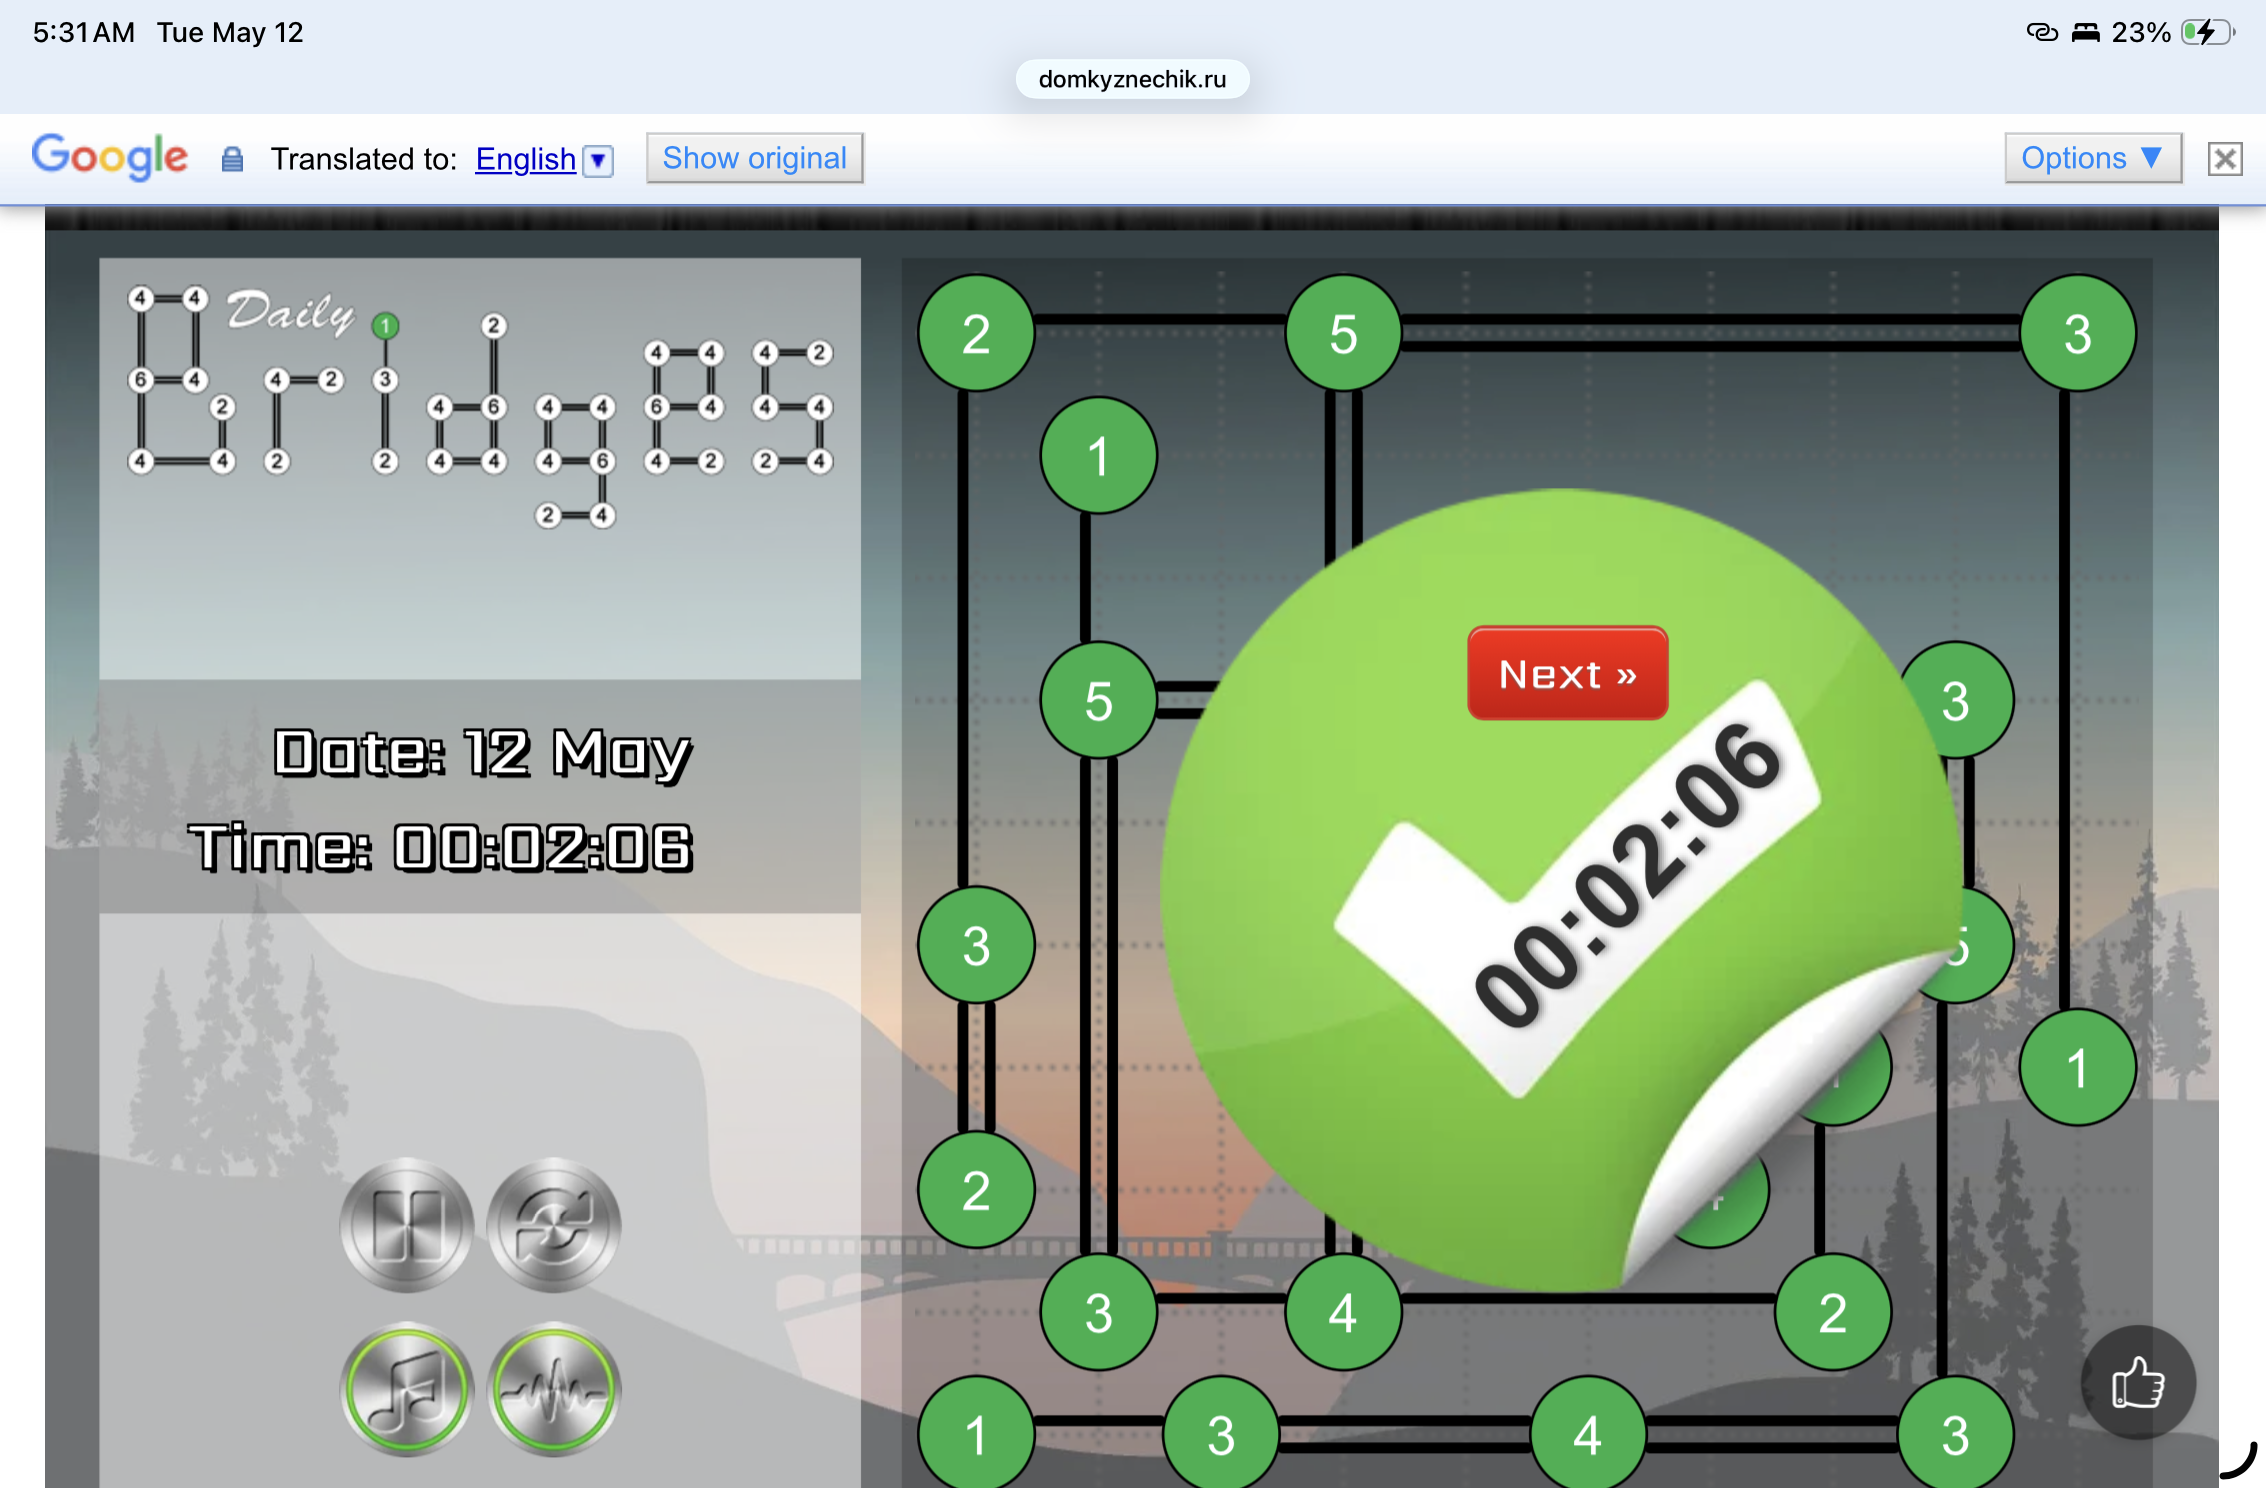The image size is (2266, 1488).
Task: Tap the domkyznechik.ru address pill
Action: [1132, 79]
